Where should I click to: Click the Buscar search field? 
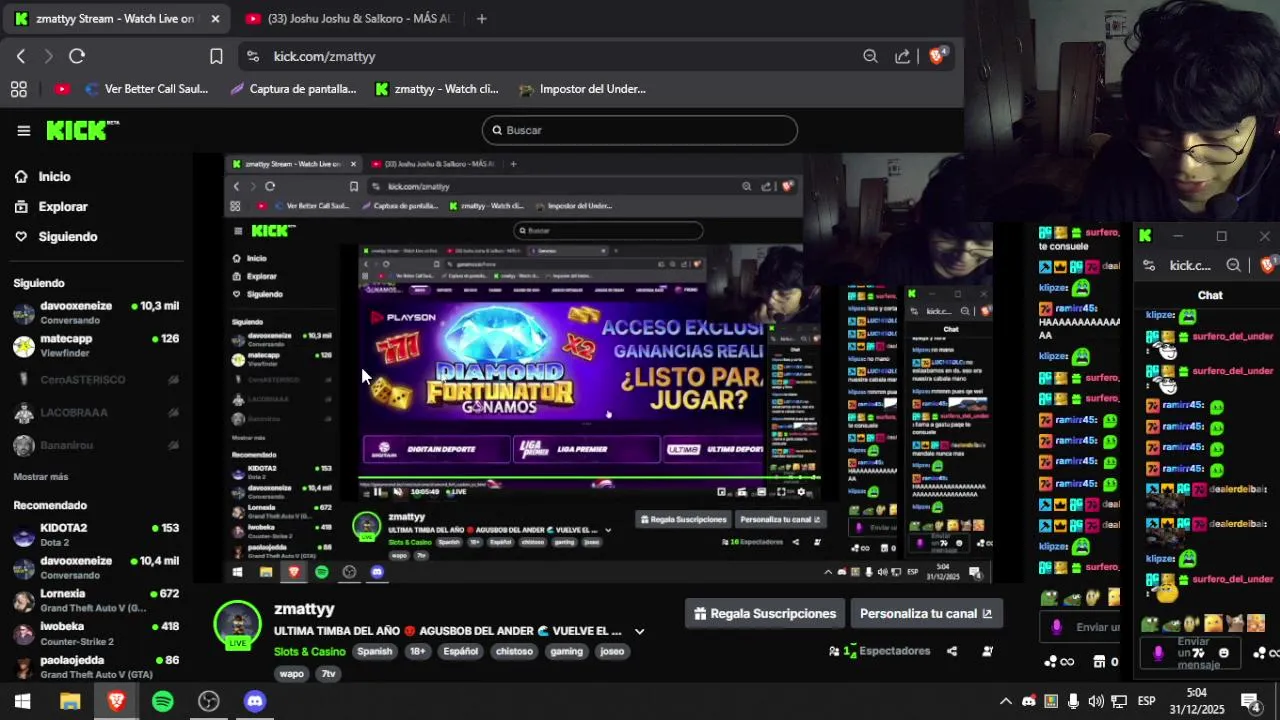click(640, 130)
